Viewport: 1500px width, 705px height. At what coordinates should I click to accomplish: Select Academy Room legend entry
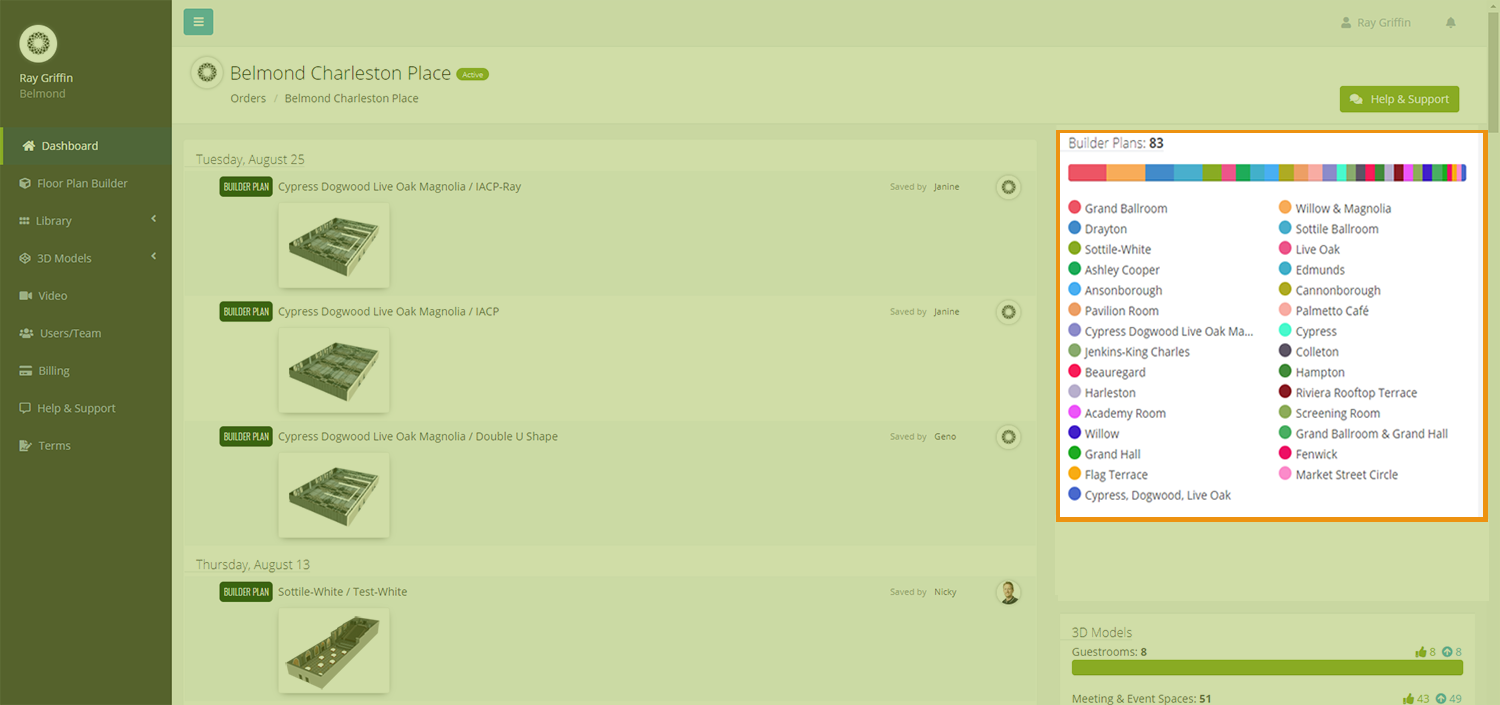pyautogui.click(x=1117, y=413)
